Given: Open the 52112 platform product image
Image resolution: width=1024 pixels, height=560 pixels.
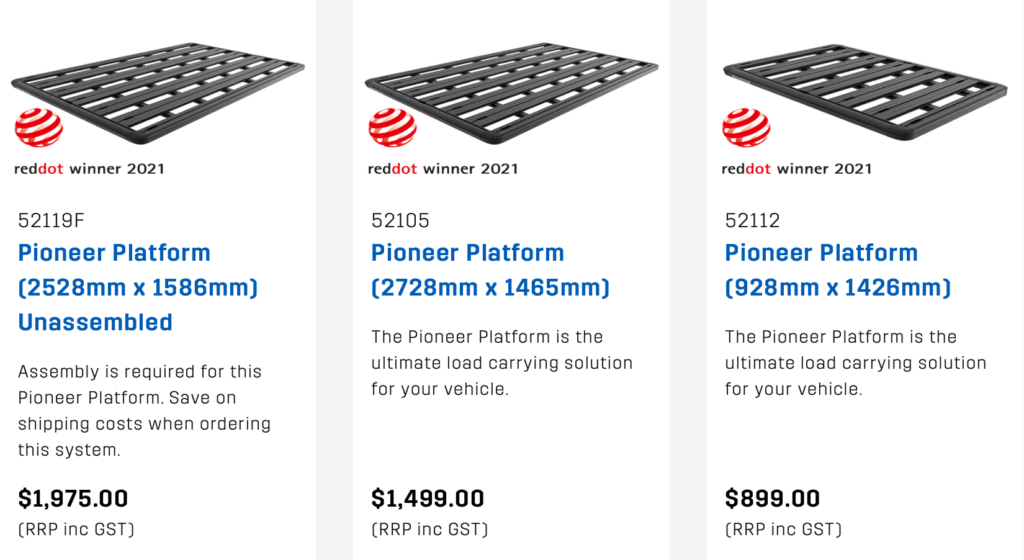Looking at the screenshot, I should (865, 91).
